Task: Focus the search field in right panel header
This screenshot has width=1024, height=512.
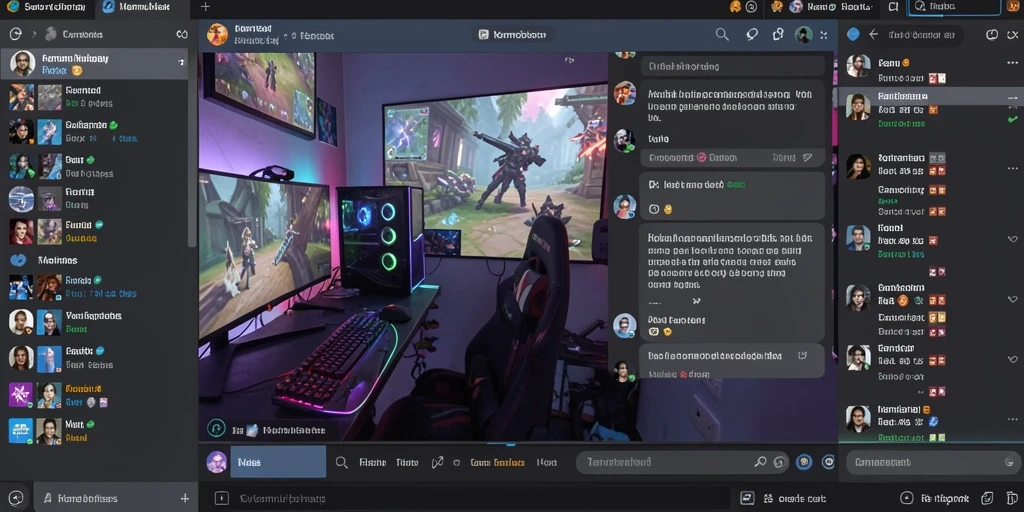Action: [921, 35]
